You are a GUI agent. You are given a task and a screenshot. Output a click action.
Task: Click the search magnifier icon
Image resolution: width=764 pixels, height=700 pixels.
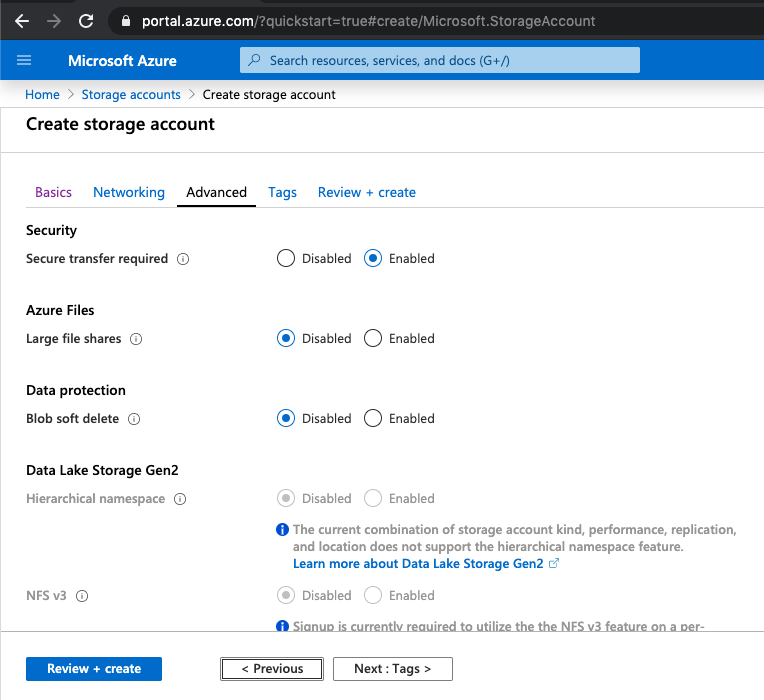(x=254, y=60)
